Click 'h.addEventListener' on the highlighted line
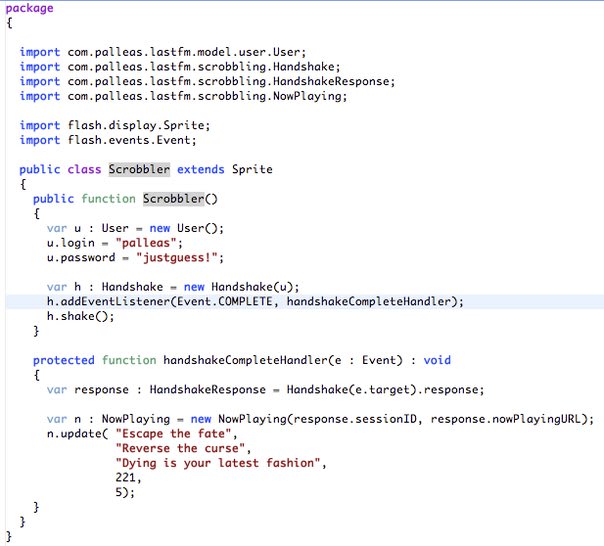The image size is (604, 546). click(x=108, y=301)
